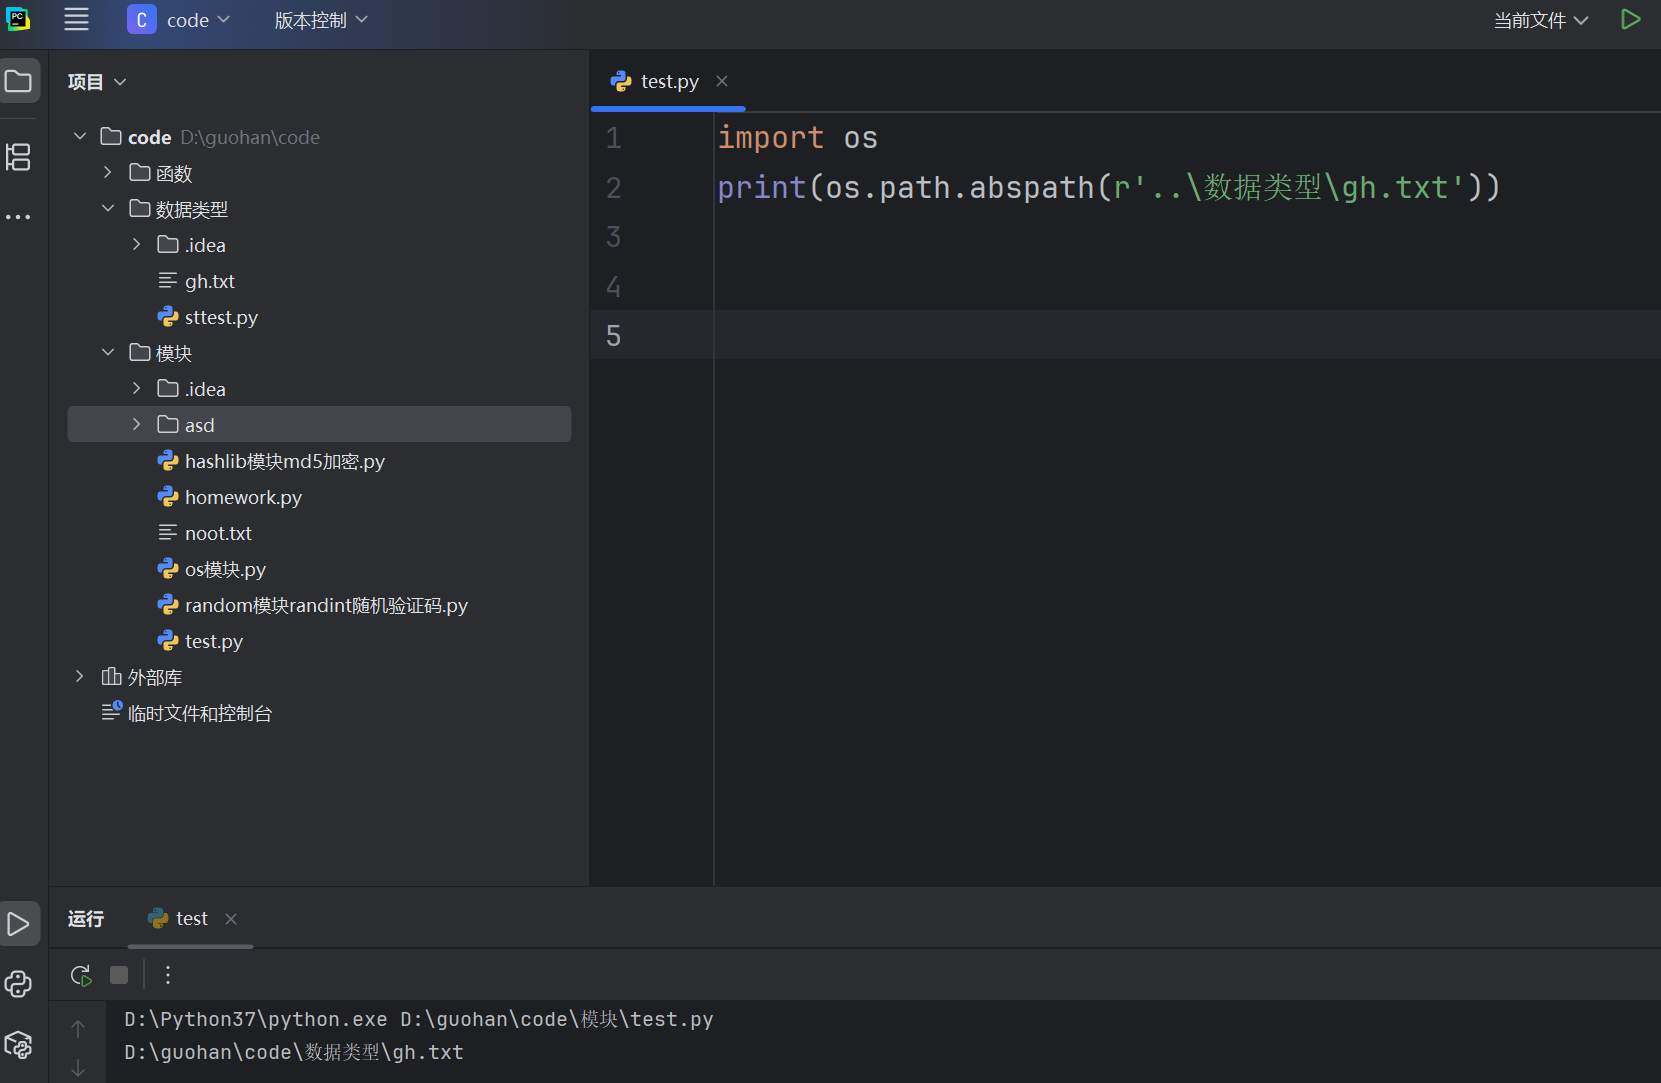Open the main hamburger menu
Viewport: 1661px width, 1083px height.
76,20
